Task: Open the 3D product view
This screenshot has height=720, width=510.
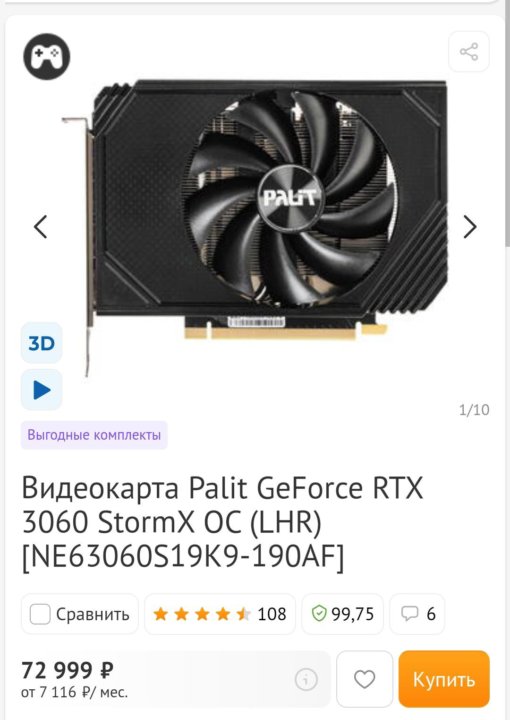Action: [41, 343]
